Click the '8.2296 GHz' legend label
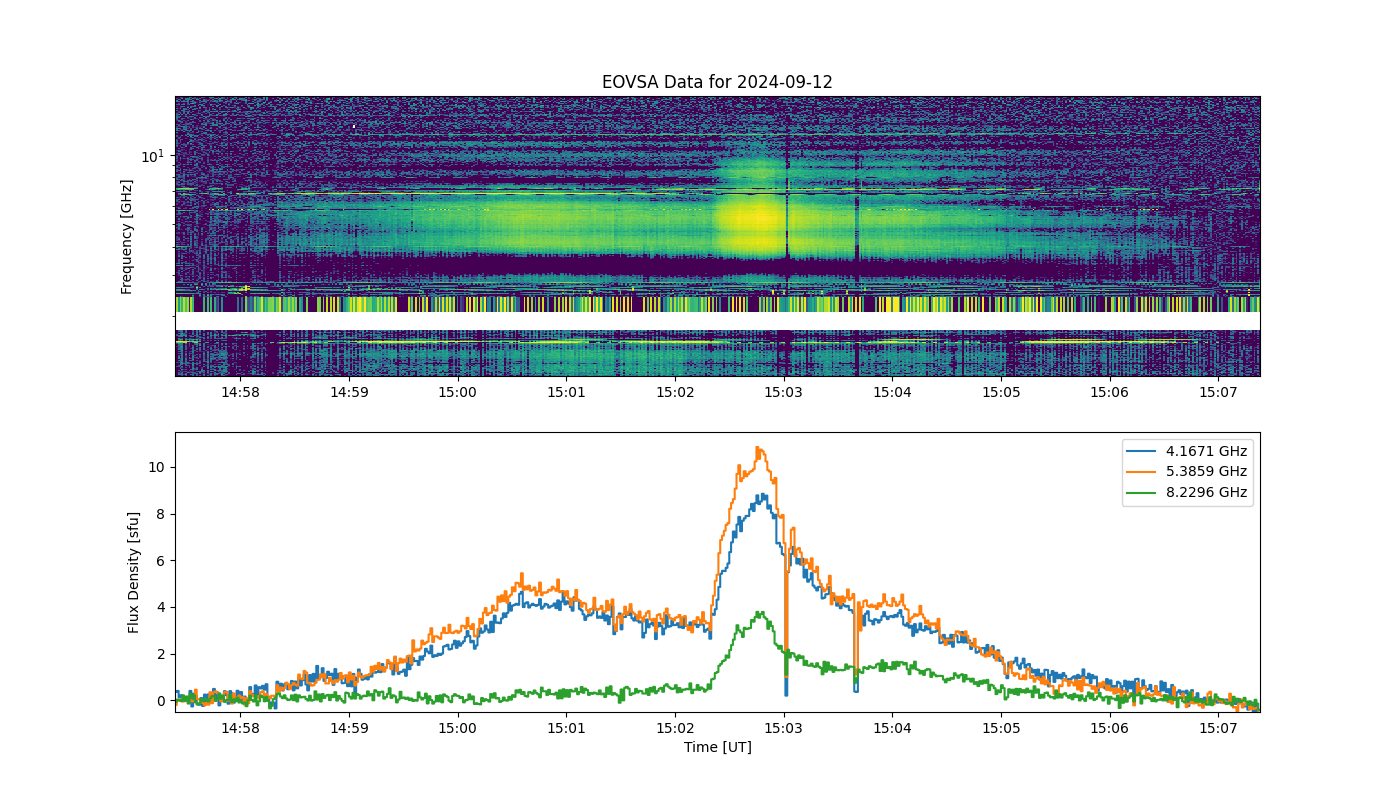Image resolution: width=1400 pixels, height=800 pixels. pos(1208,492)
